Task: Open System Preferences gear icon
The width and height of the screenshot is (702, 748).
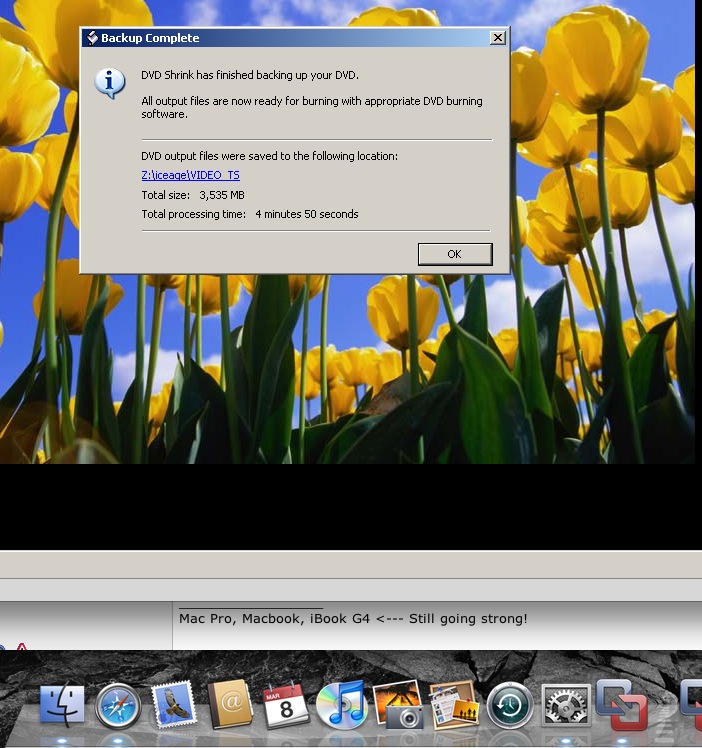Action: pyautogui.click(x=566, y=706)
